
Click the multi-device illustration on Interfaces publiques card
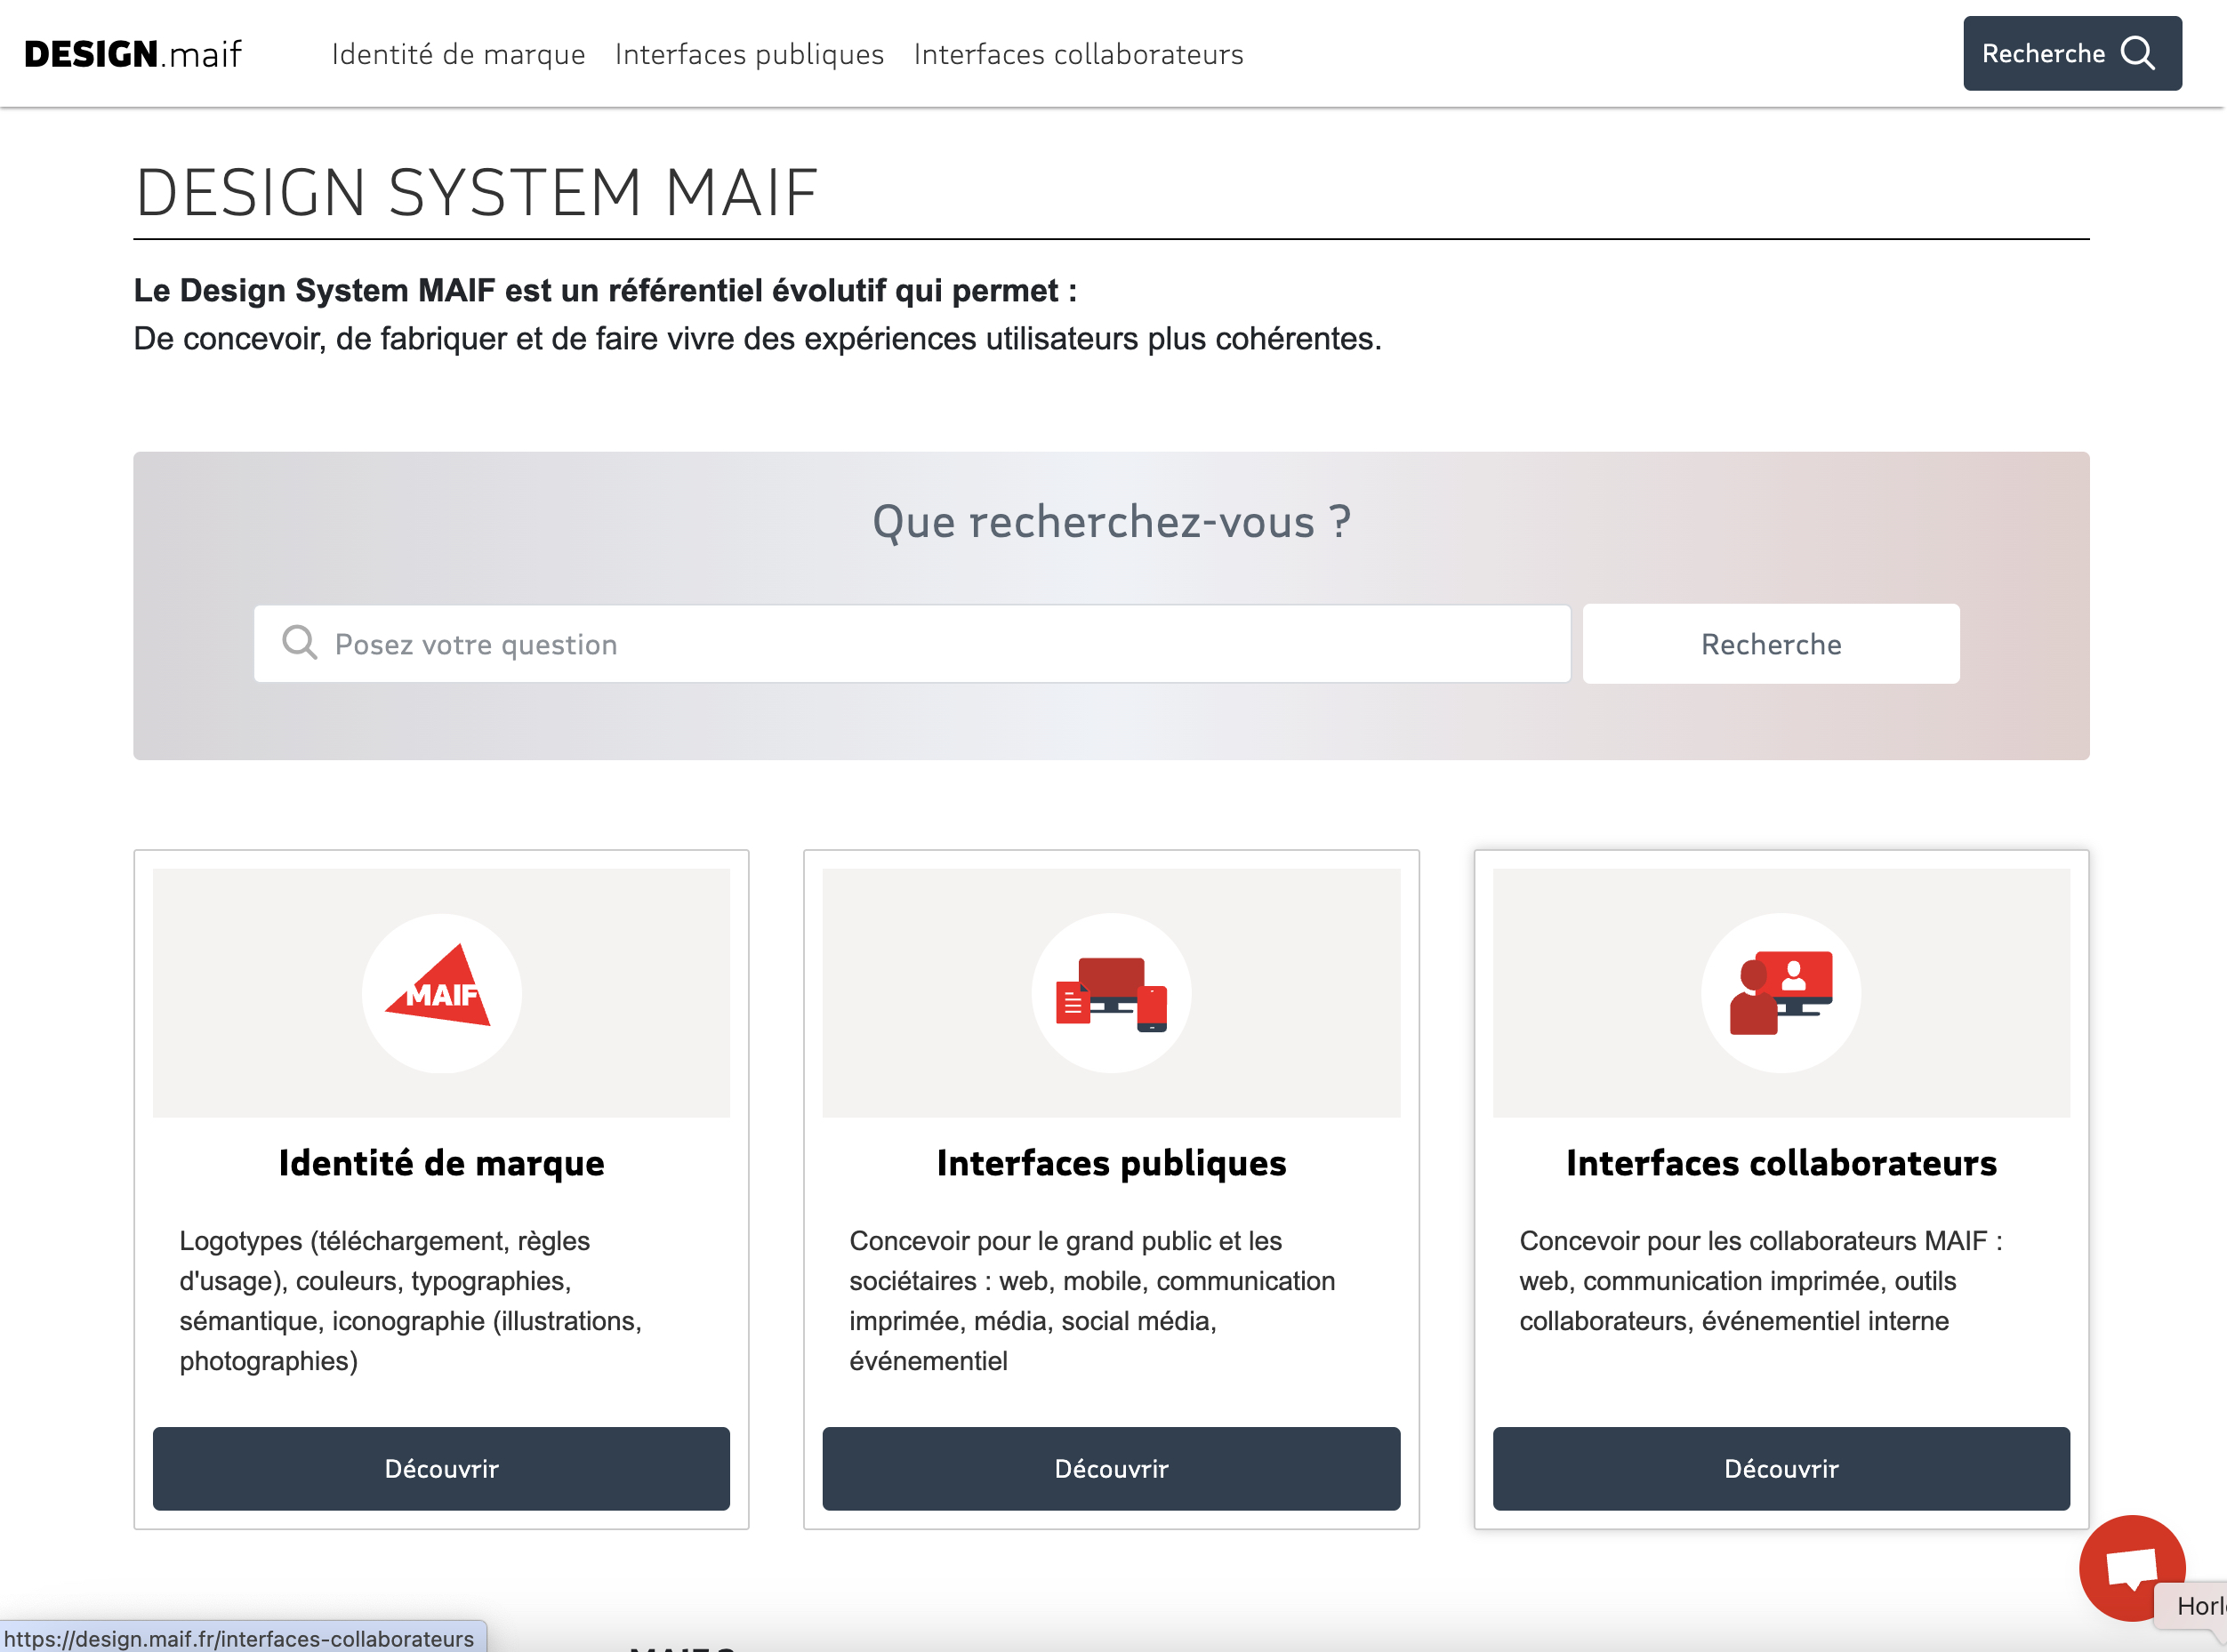[1110, 993]
